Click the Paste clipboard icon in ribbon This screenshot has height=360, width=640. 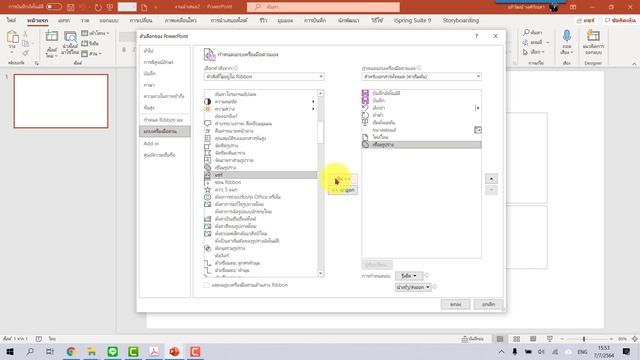tap(12, 37)
